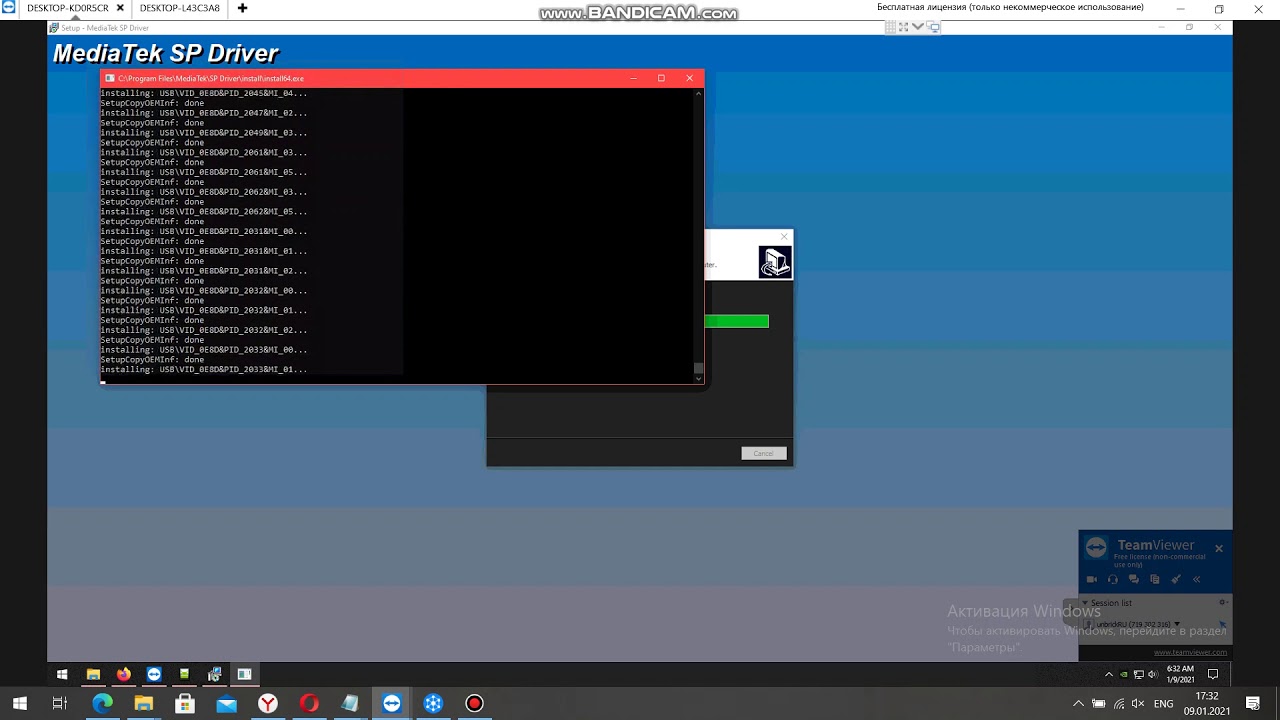Open Firefox on the remote taskbar
This screenshot has width=1280, height=720.
click(123, 674)
